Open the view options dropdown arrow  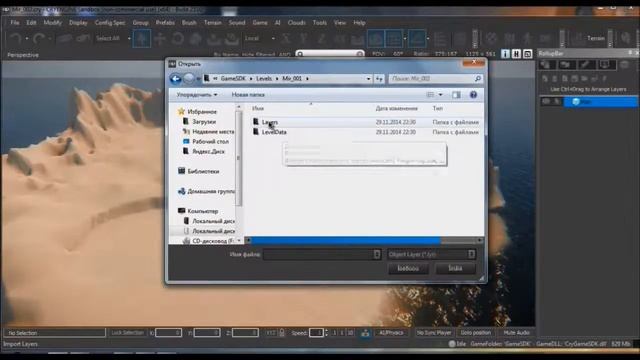click(440, 95)
